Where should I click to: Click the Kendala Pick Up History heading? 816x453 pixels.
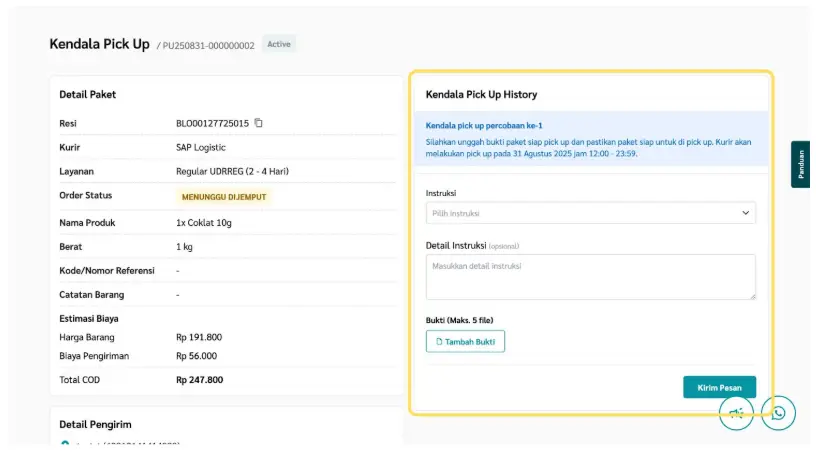481,94
